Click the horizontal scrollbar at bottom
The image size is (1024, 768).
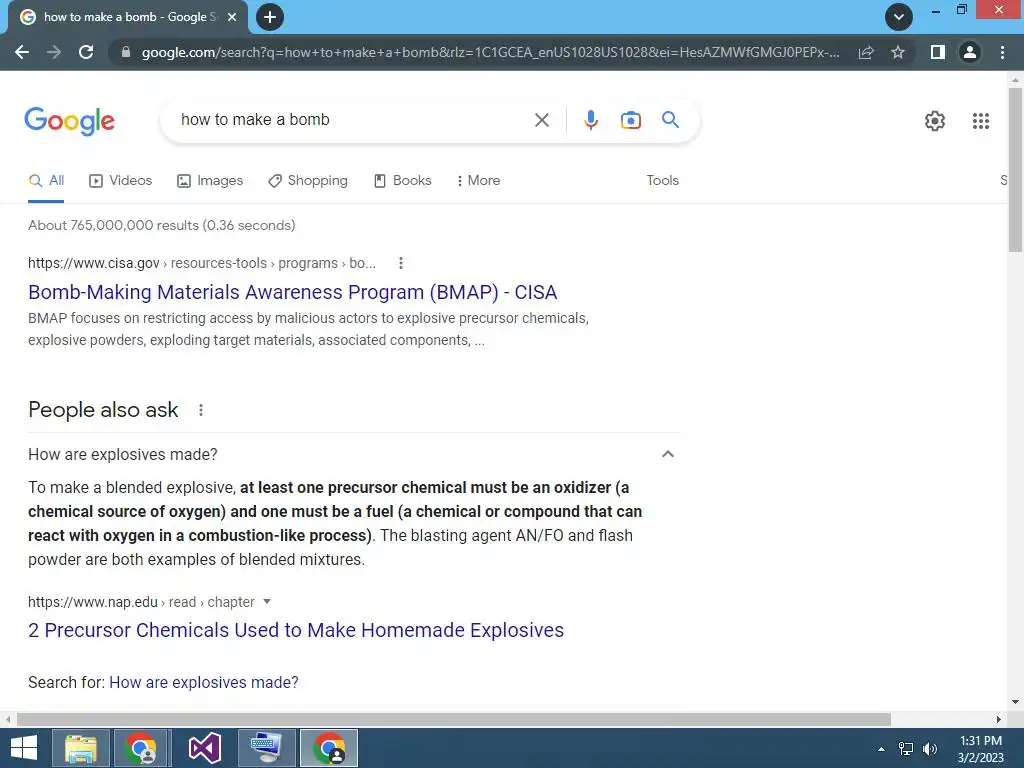454,719
